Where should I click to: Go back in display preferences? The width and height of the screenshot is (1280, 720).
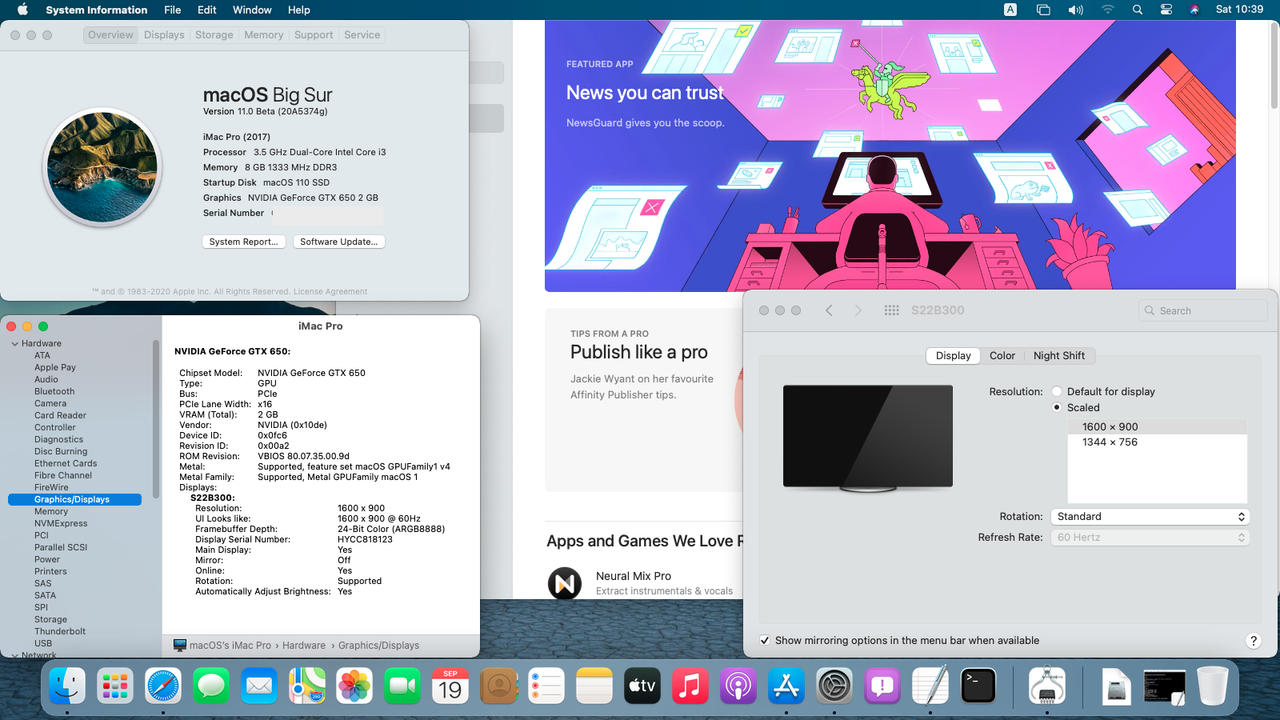[x=829, y=311]
